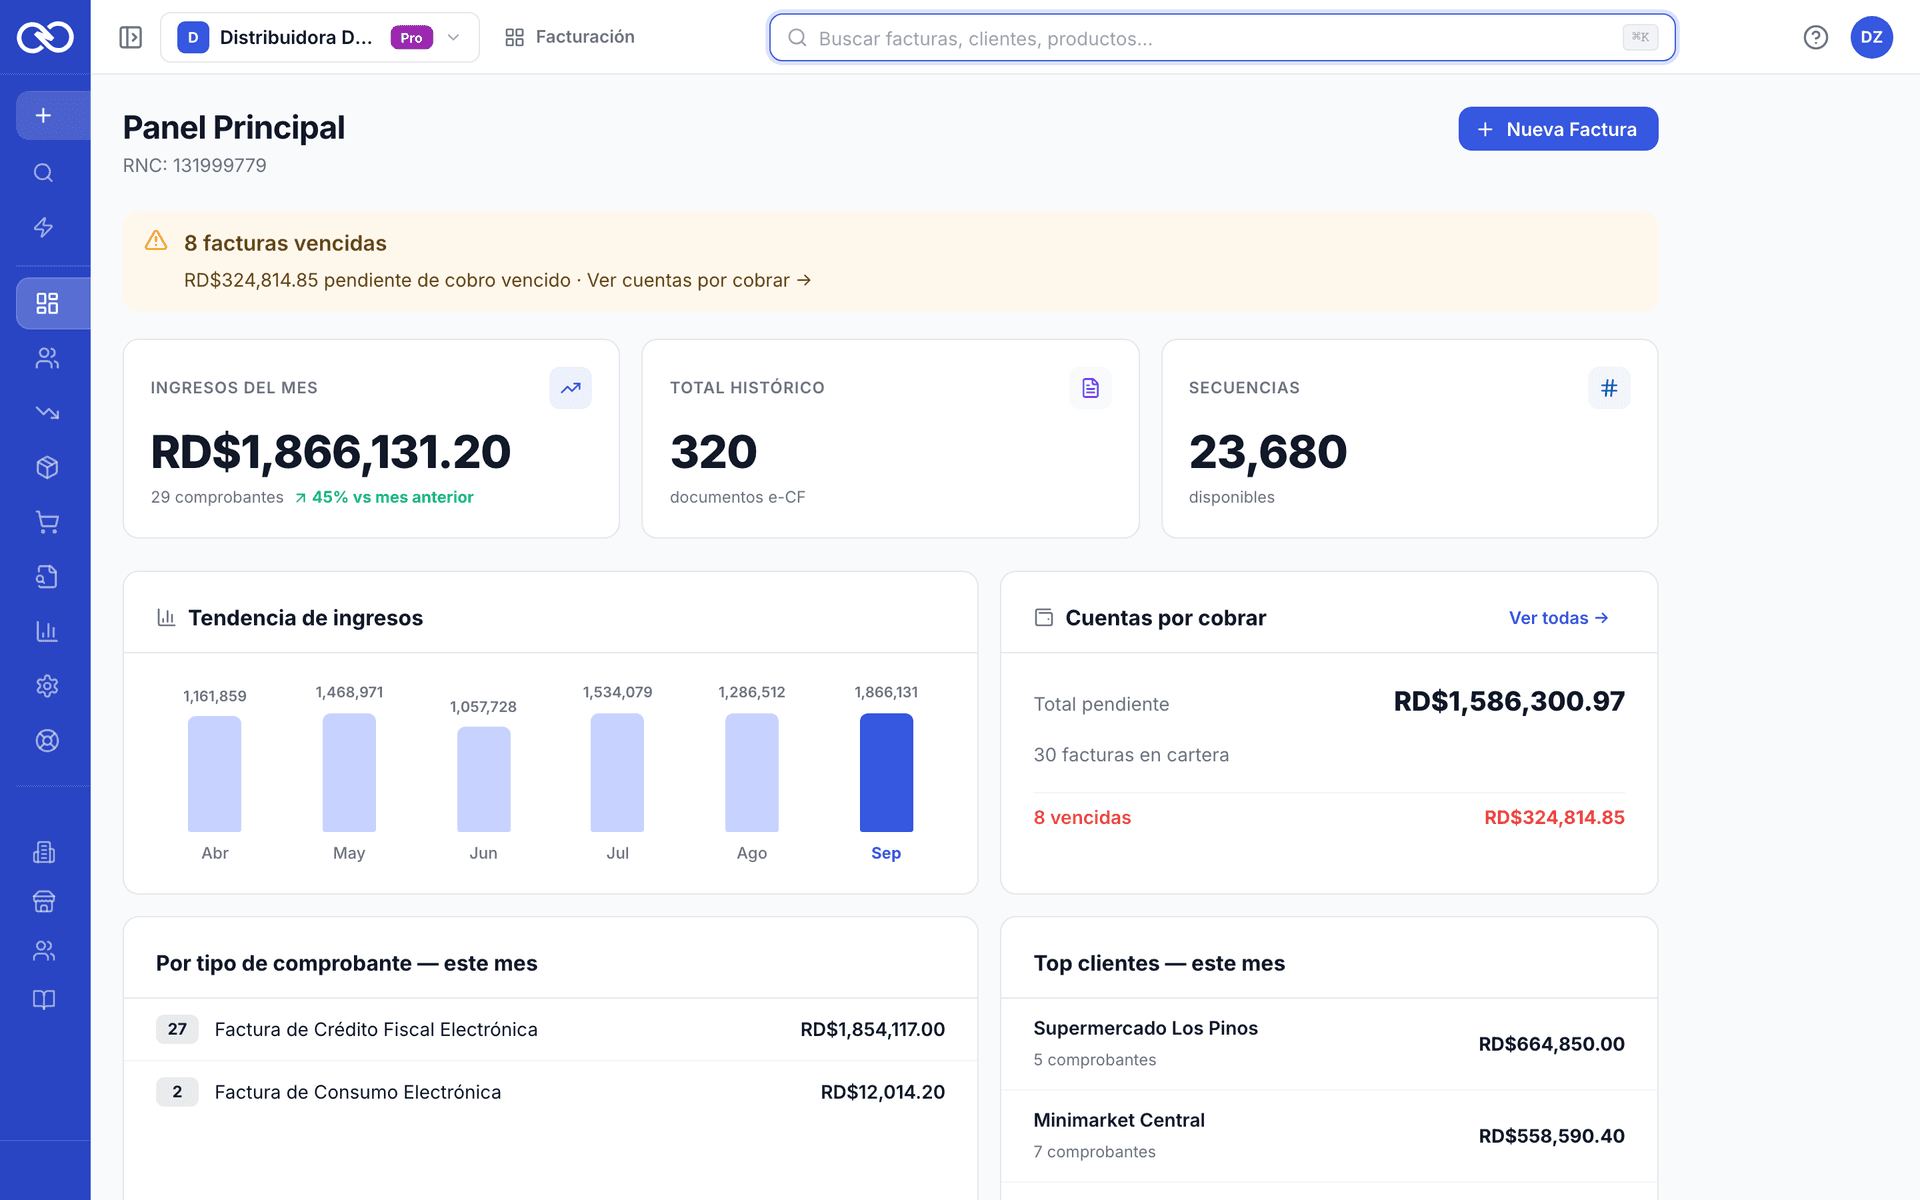Viewport: 1920px width, 1200px height.
Task: Click Factura de Crédito Fiscal Electrónica row
Action: (550, 1029)
